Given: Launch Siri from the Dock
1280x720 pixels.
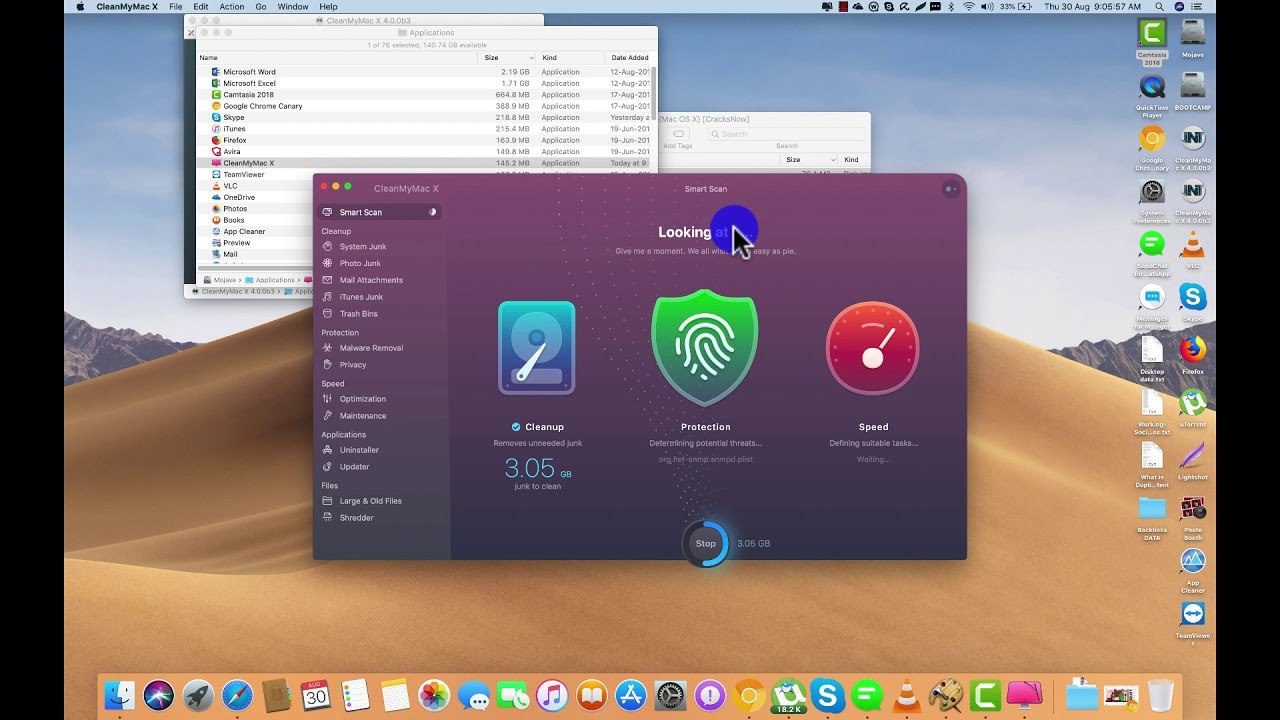Looking at the screenshot, I should 159,695.
